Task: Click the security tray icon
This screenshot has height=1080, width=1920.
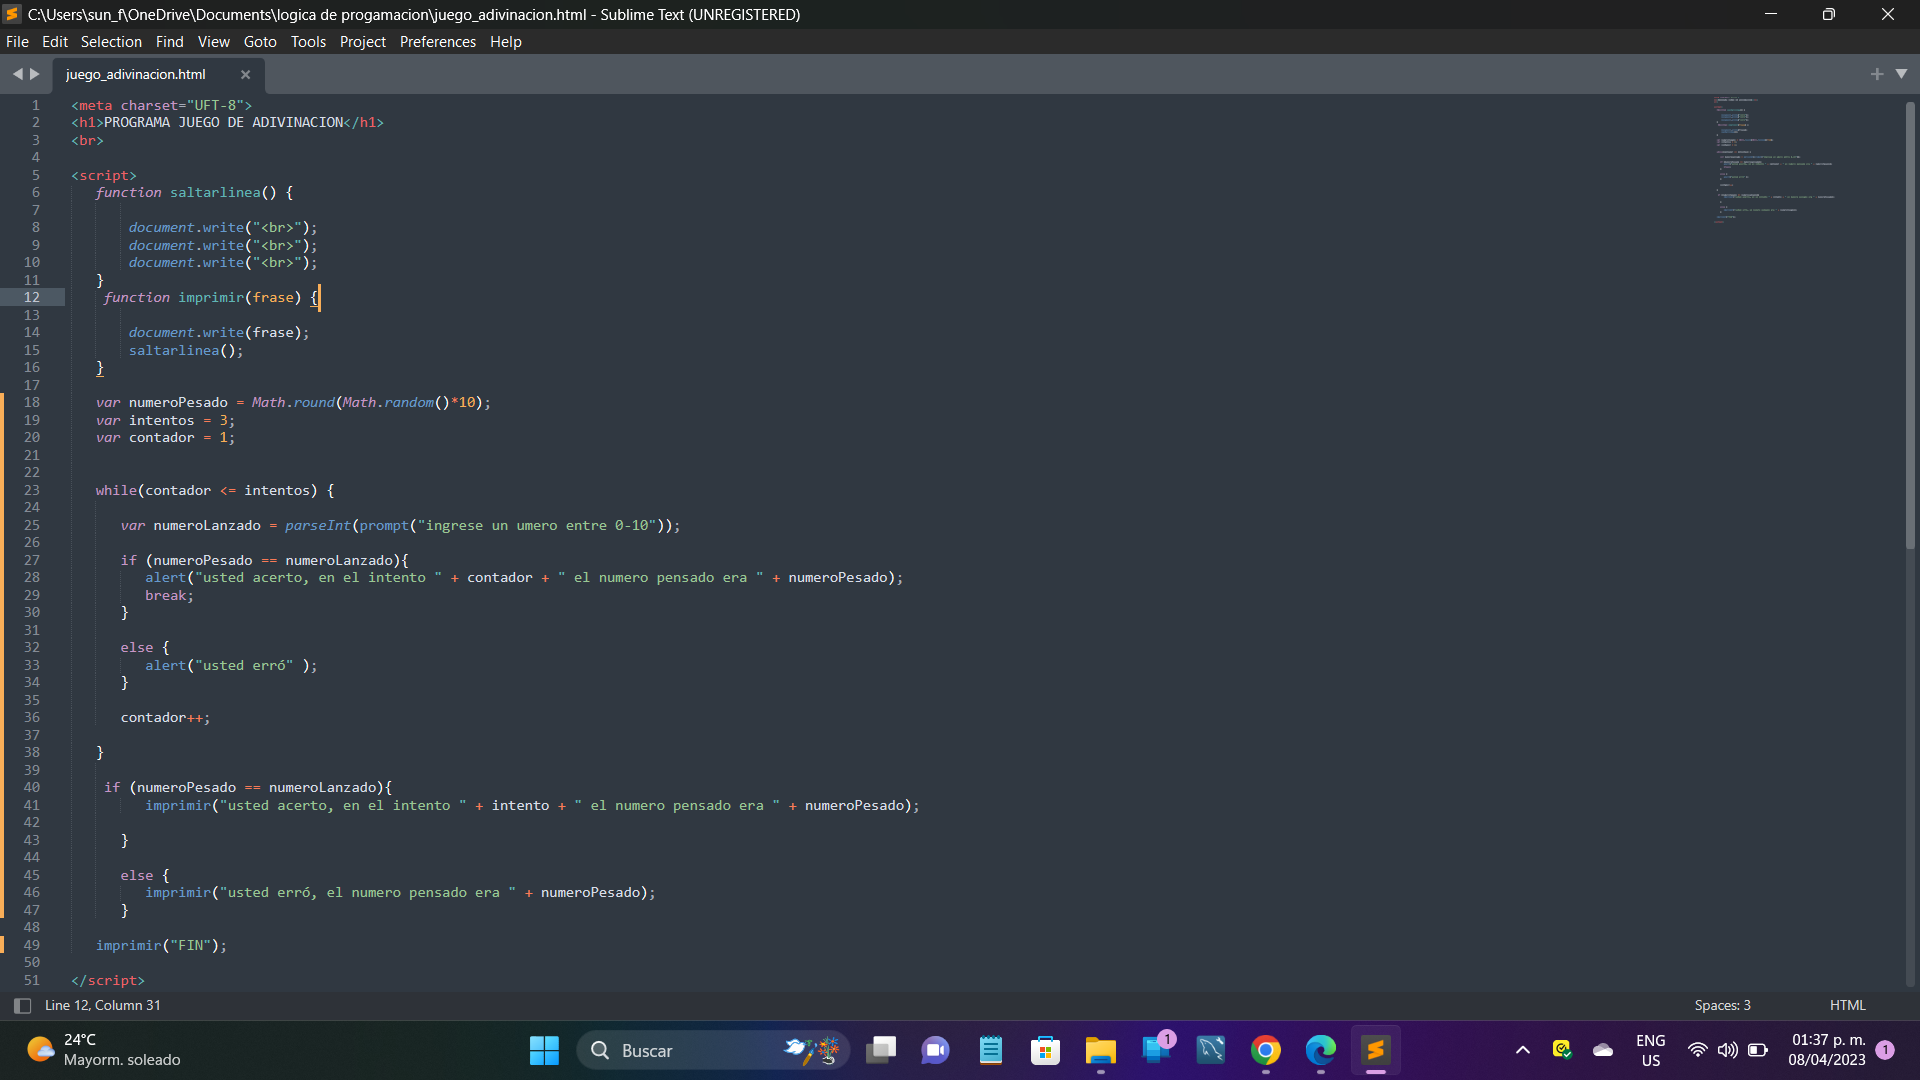Action: pos(1562,1049)
